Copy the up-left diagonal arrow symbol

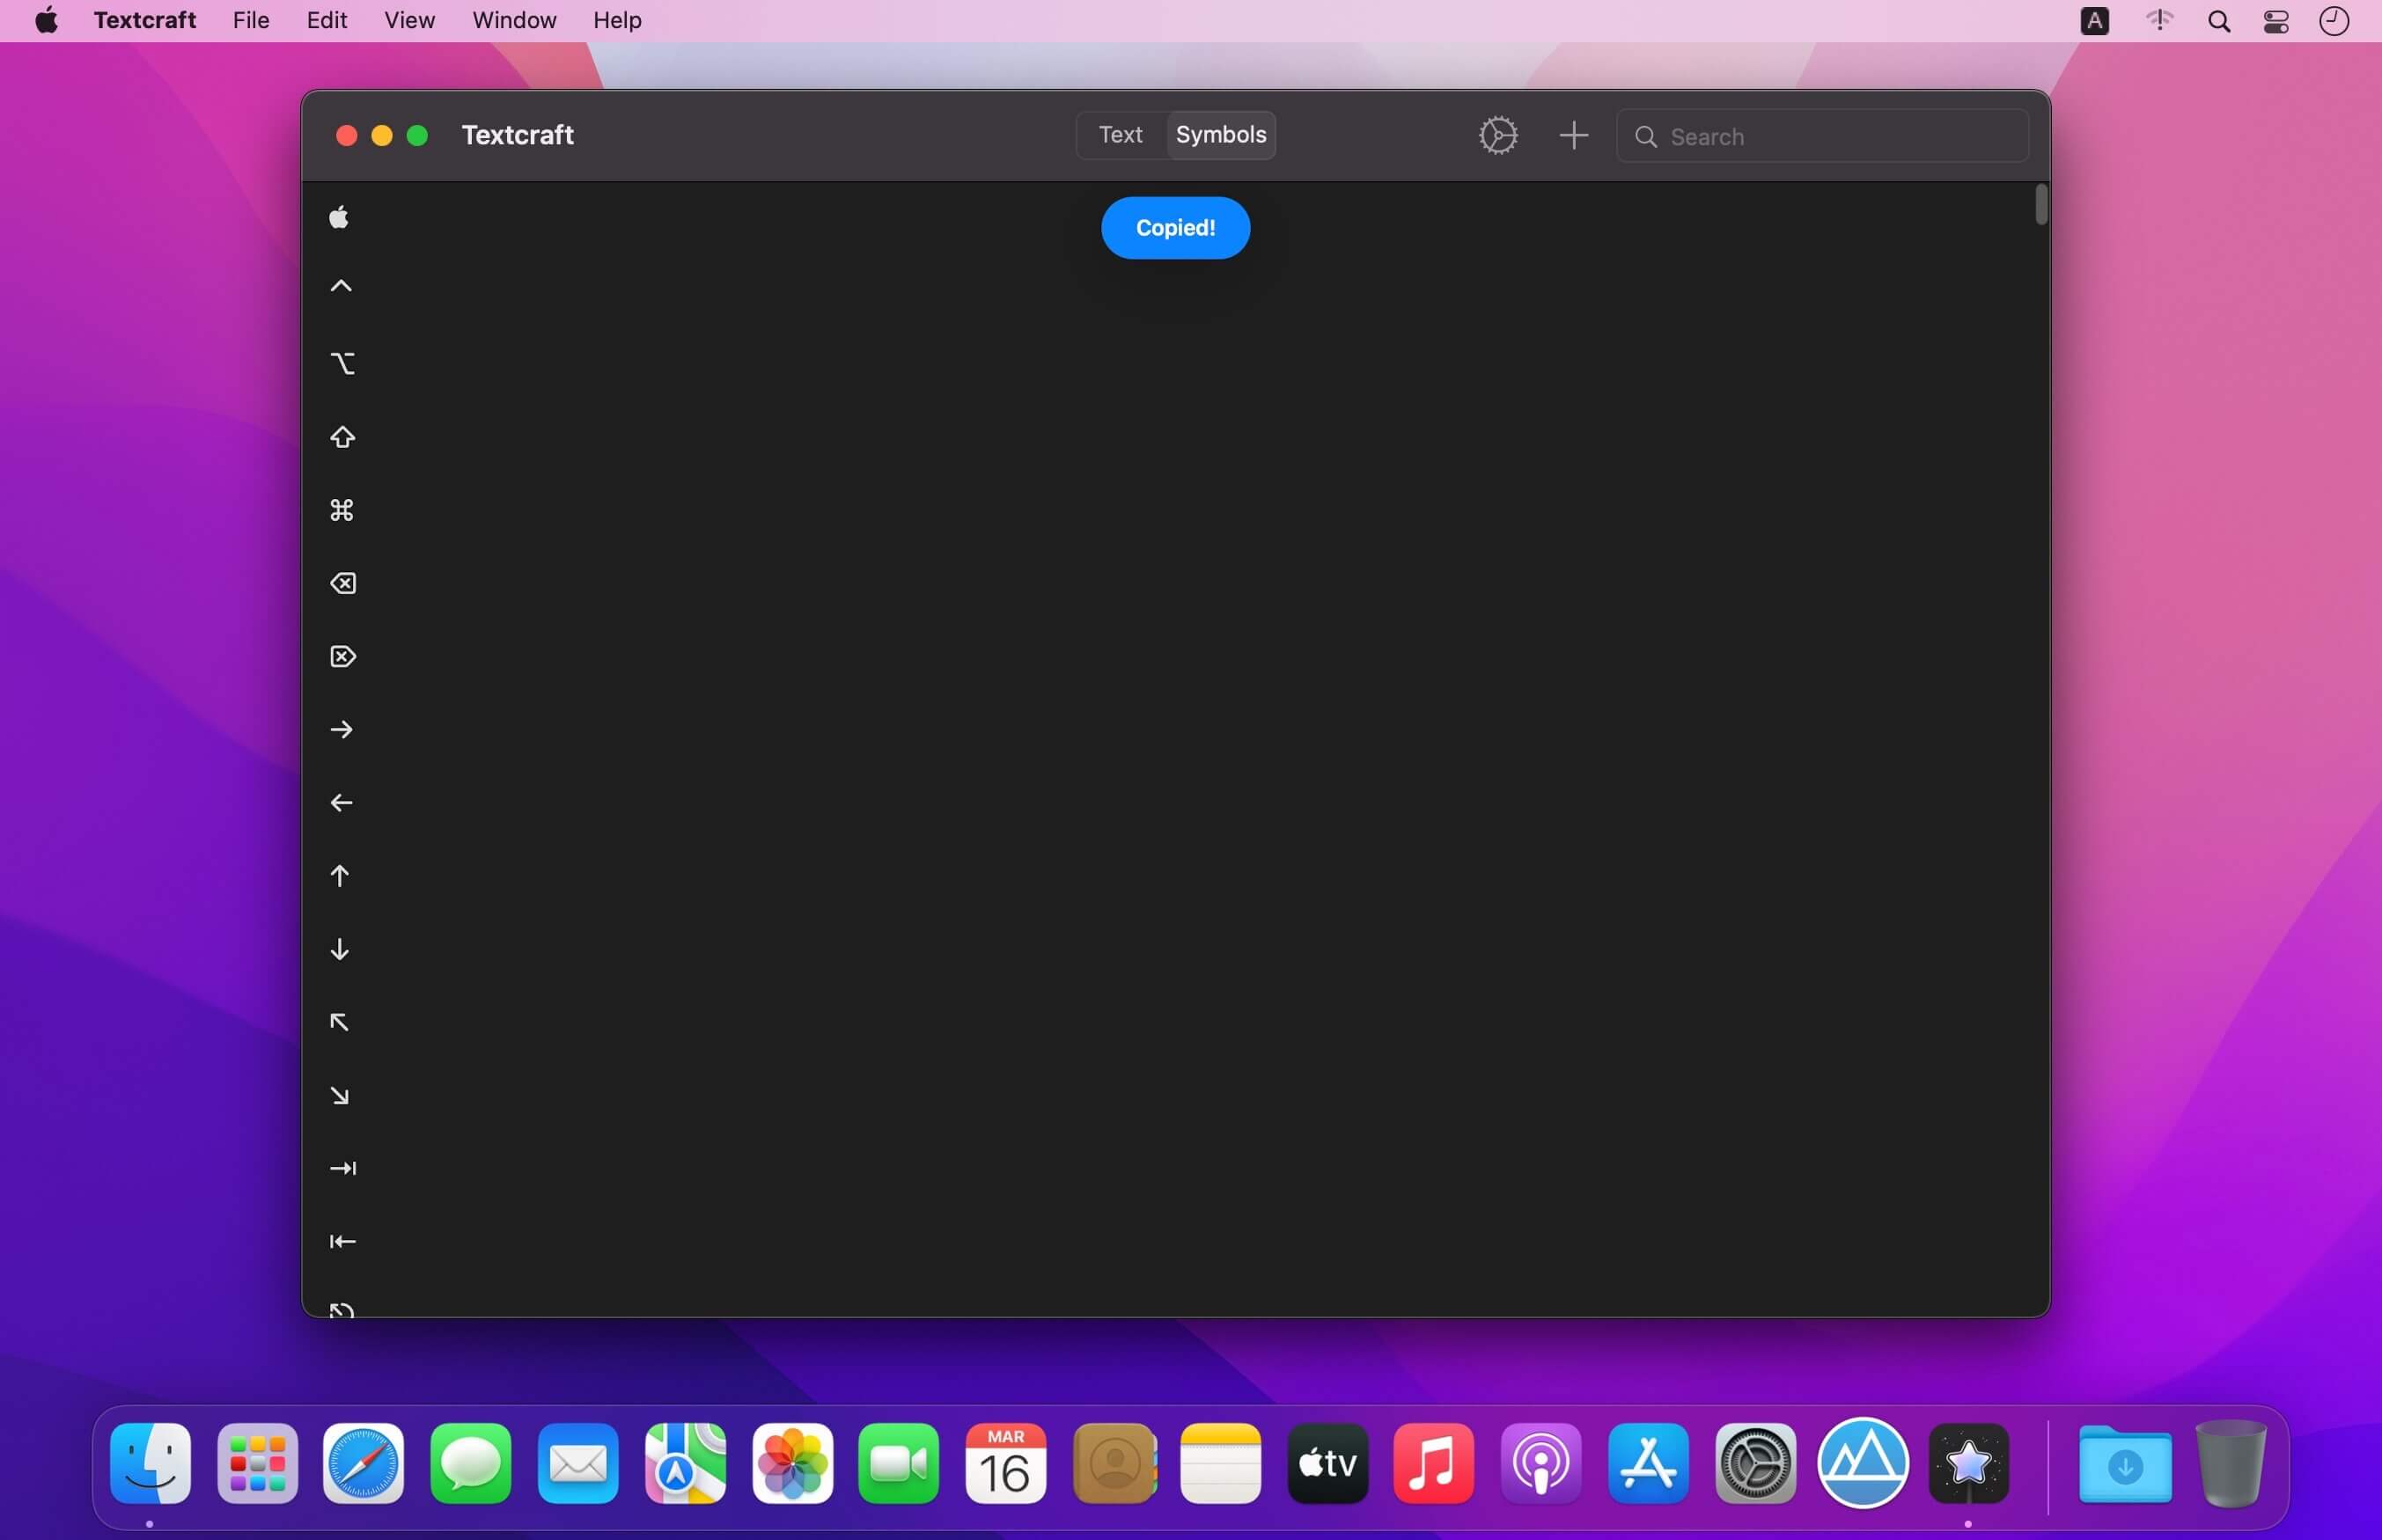coord(340,1022)
